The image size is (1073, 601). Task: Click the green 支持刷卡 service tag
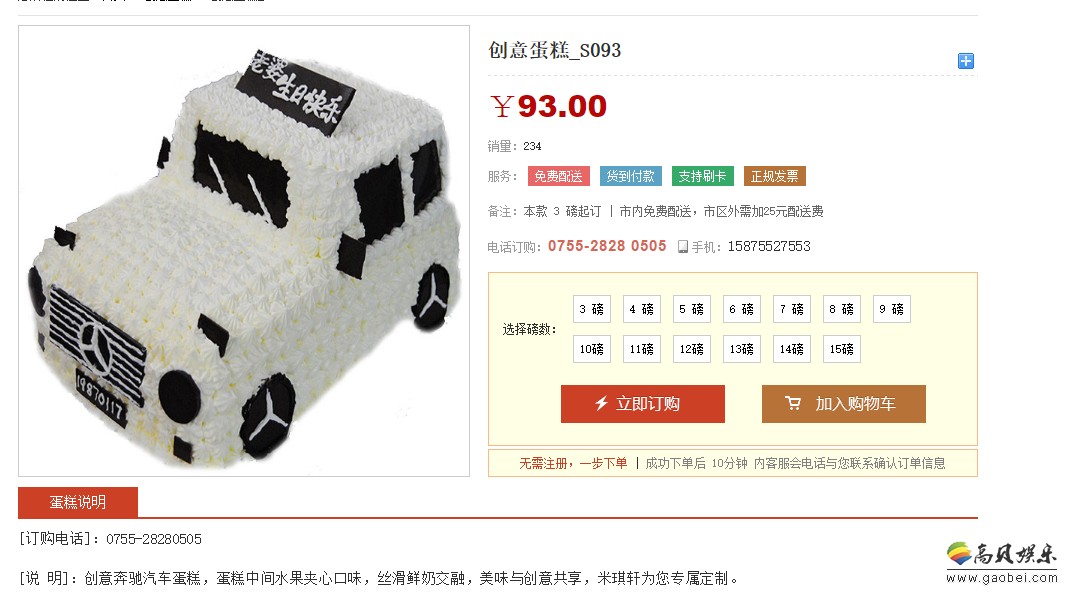click(703, 177)
